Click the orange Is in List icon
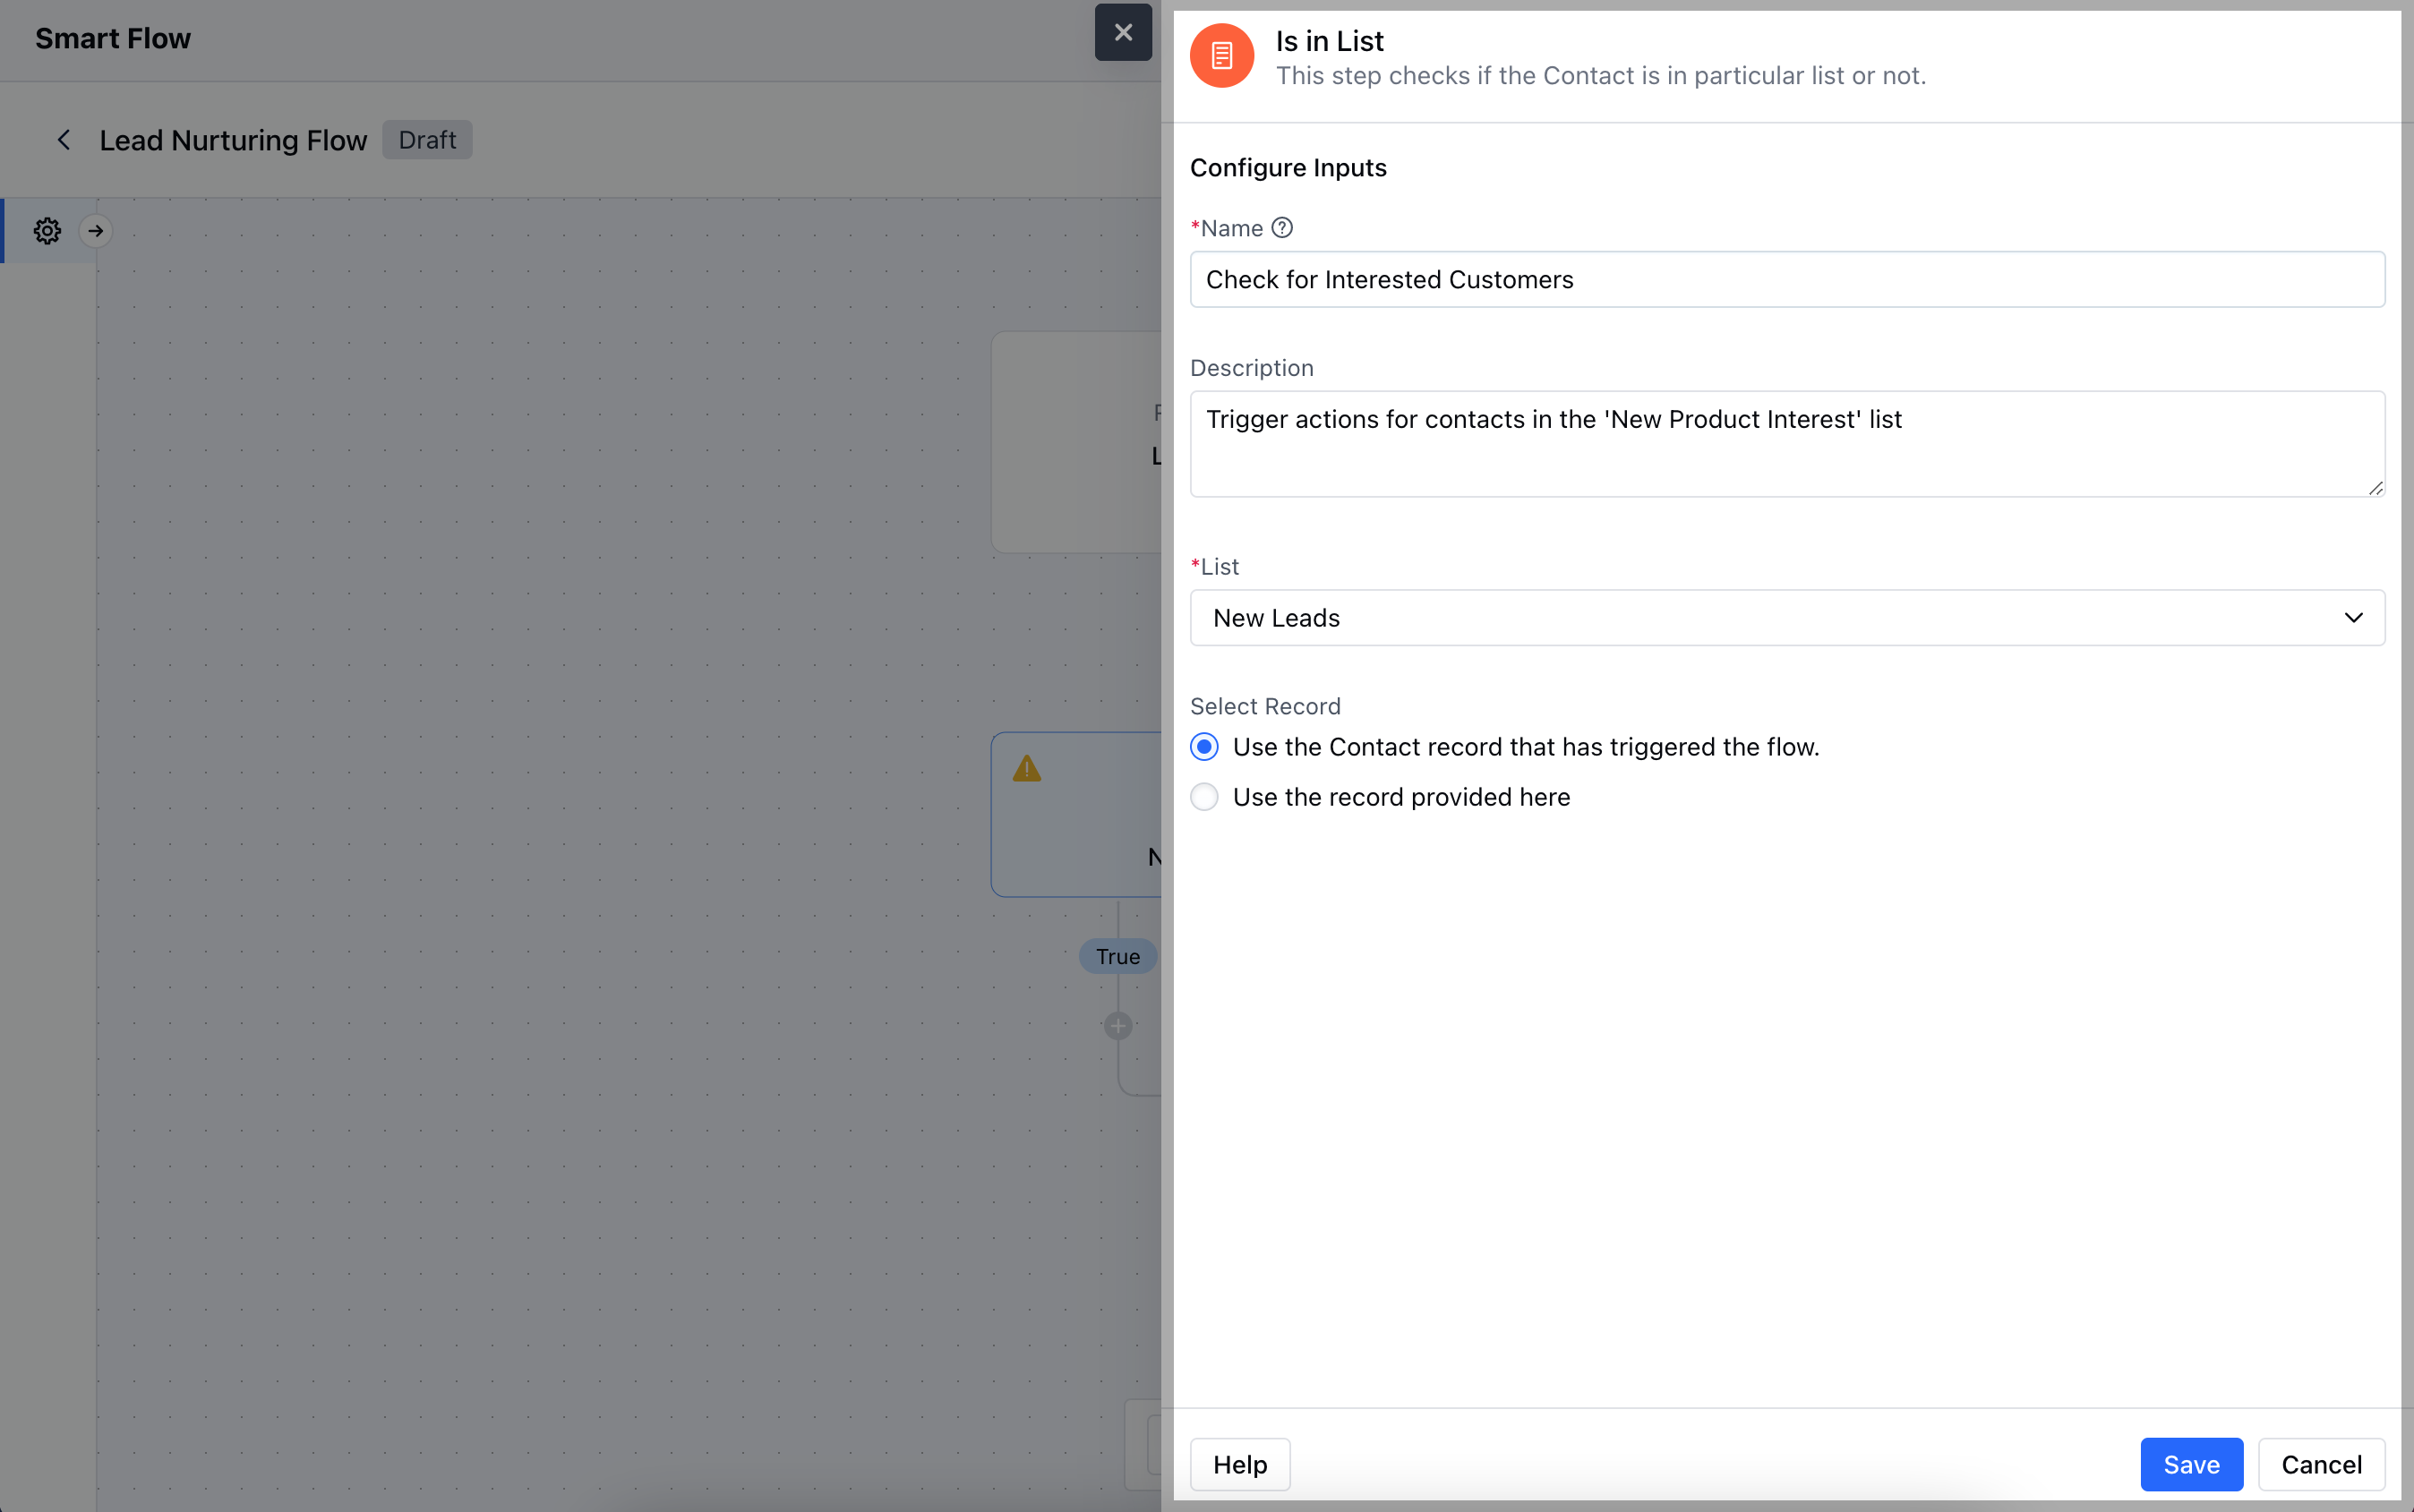 tap(1221, 56)
